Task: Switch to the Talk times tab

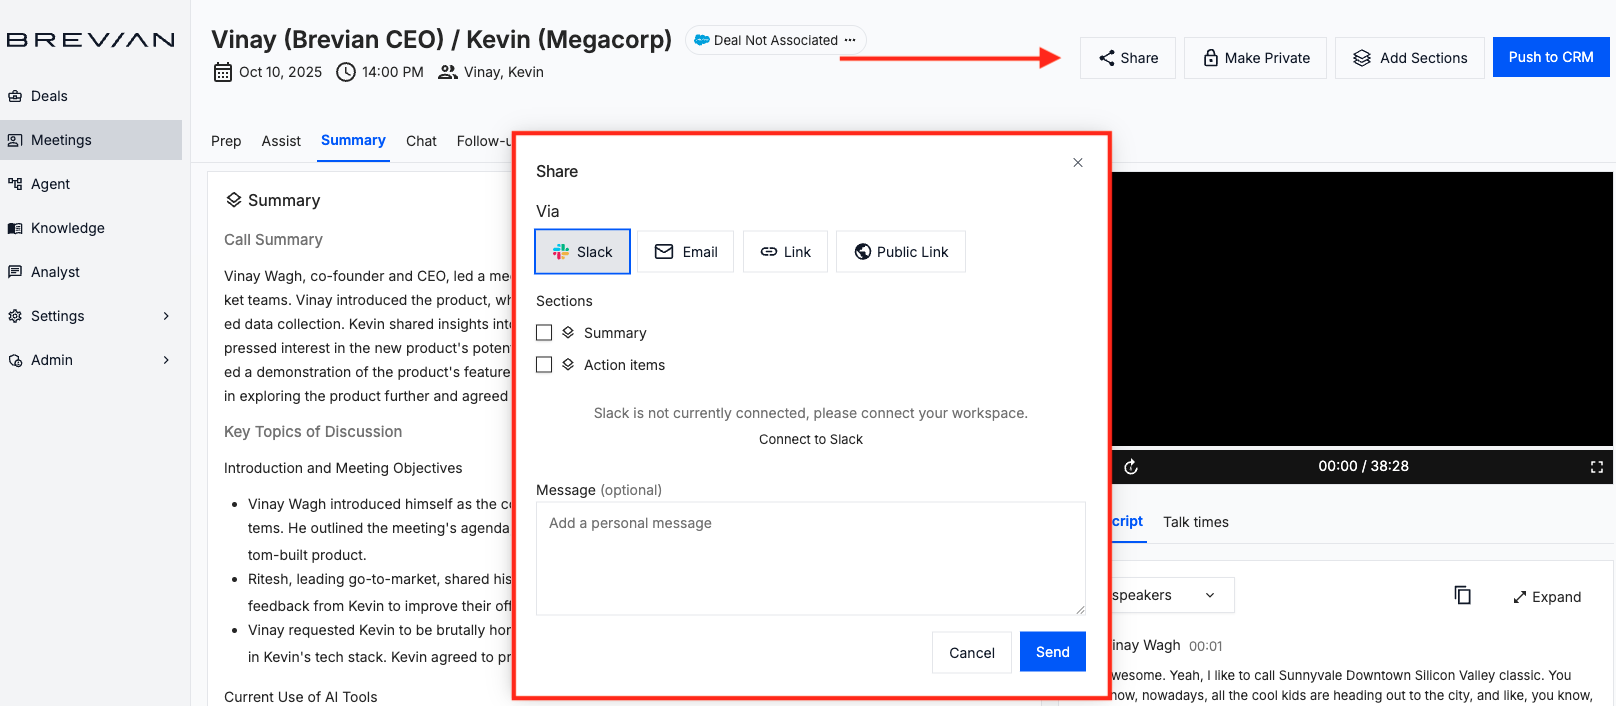Action: click(1195, 522)
